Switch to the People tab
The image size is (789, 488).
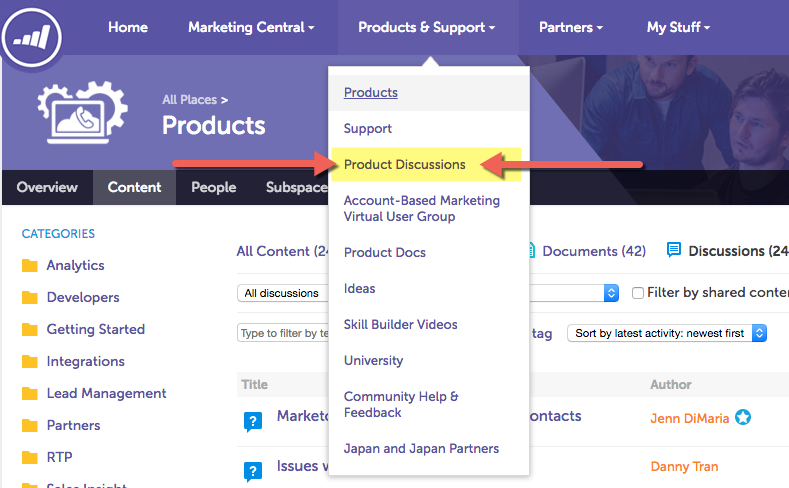(x=213, y=187)
